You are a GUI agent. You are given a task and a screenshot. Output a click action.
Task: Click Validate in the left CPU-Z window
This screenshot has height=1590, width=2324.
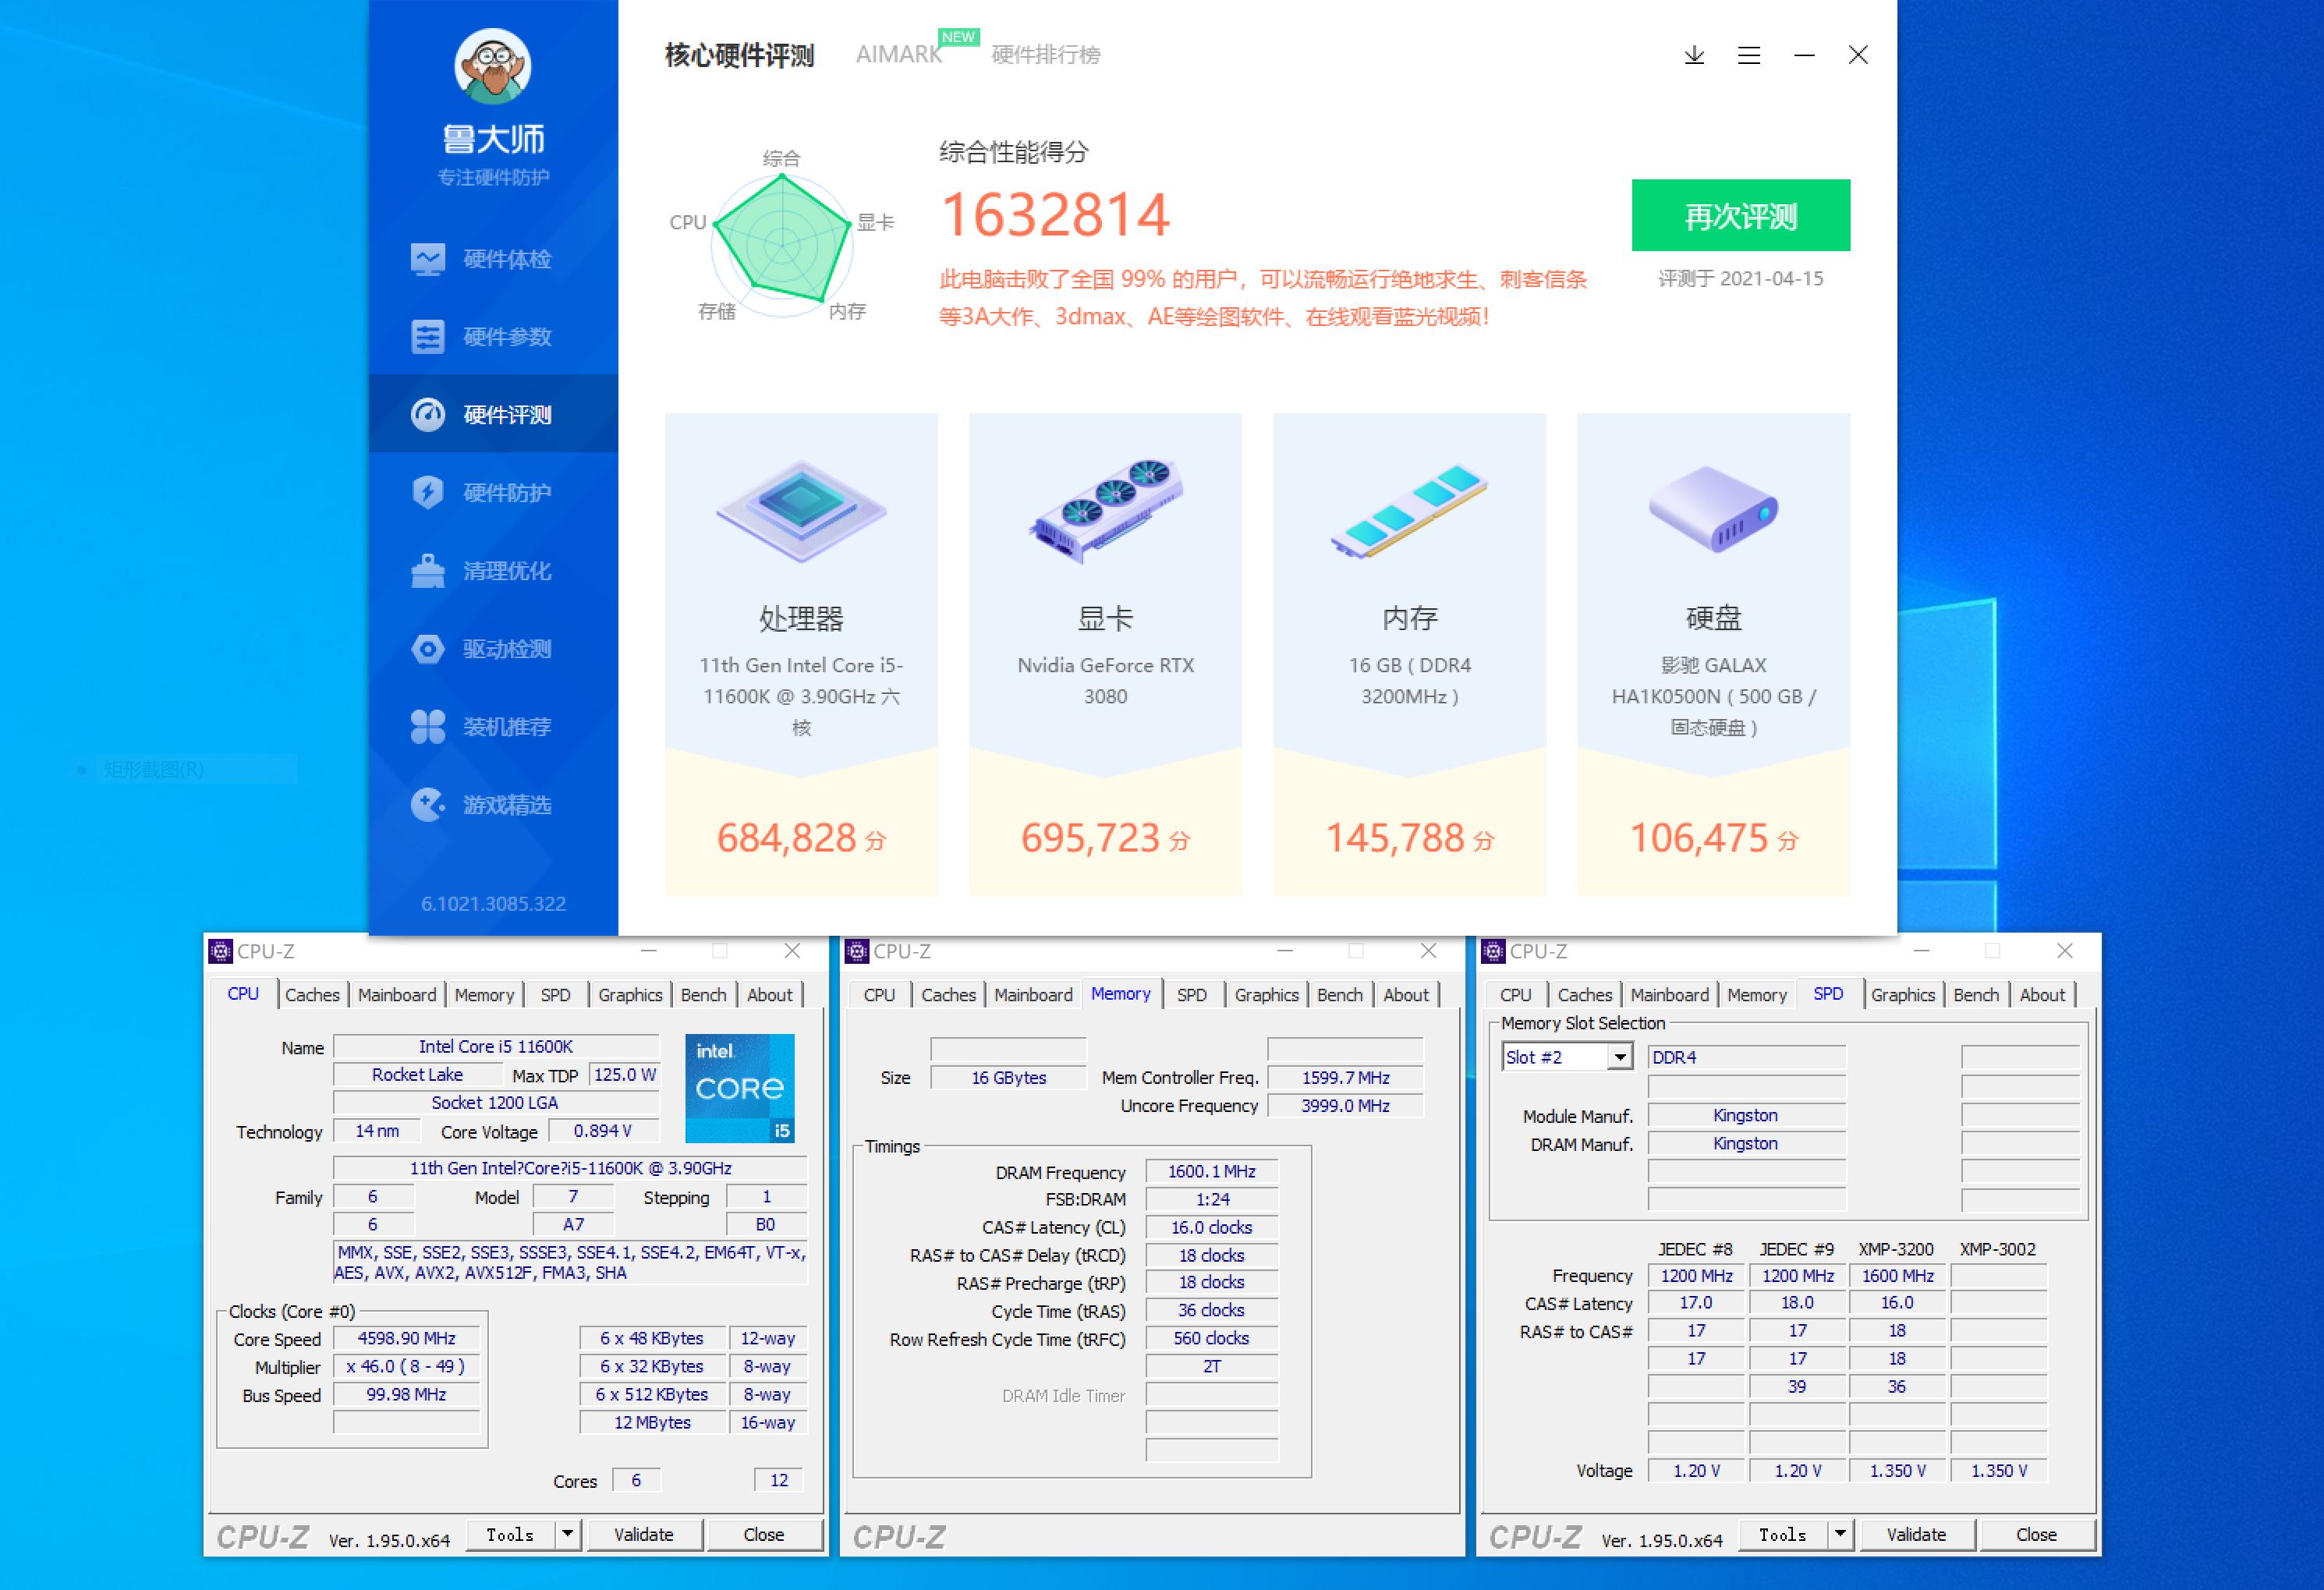(x=645, y=1534)
